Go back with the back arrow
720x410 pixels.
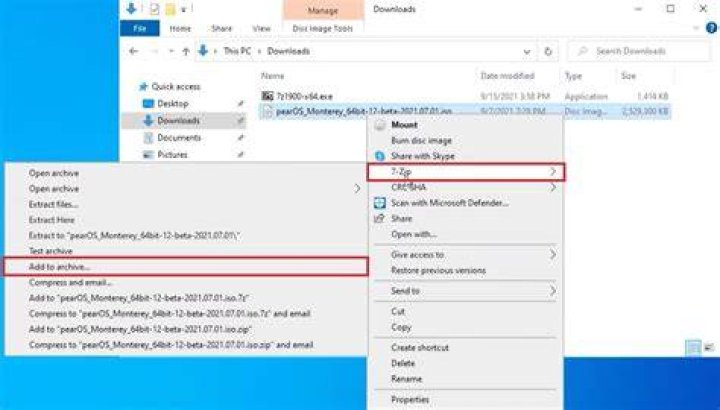point(133,51)
